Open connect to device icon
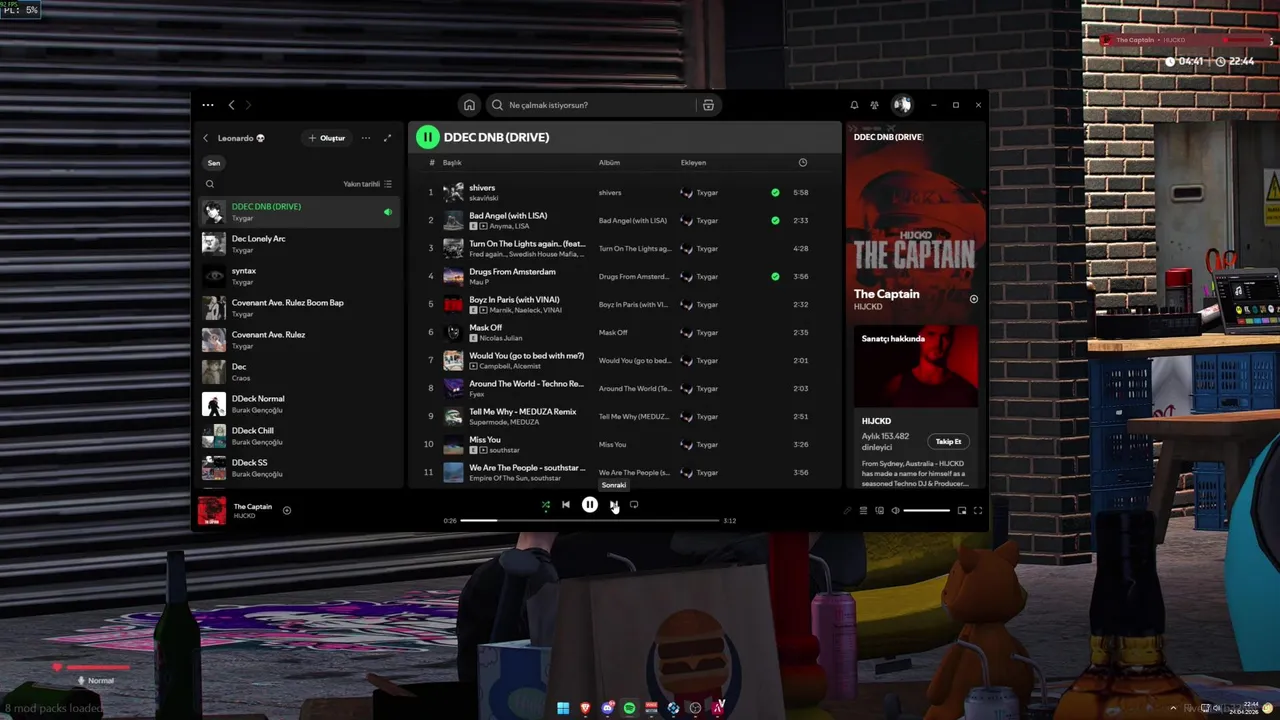 tap(880, 511)
